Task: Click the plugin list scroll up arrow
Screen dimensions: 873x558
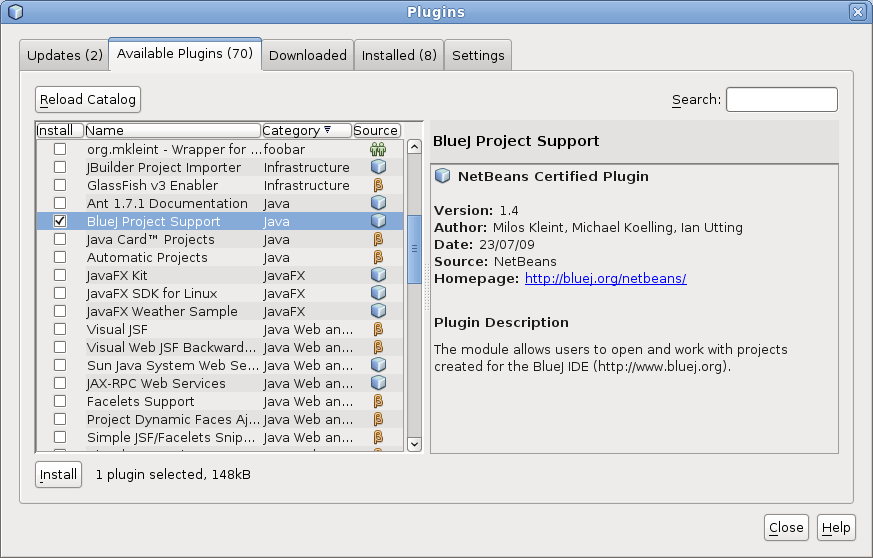Action: pos(414,147)
